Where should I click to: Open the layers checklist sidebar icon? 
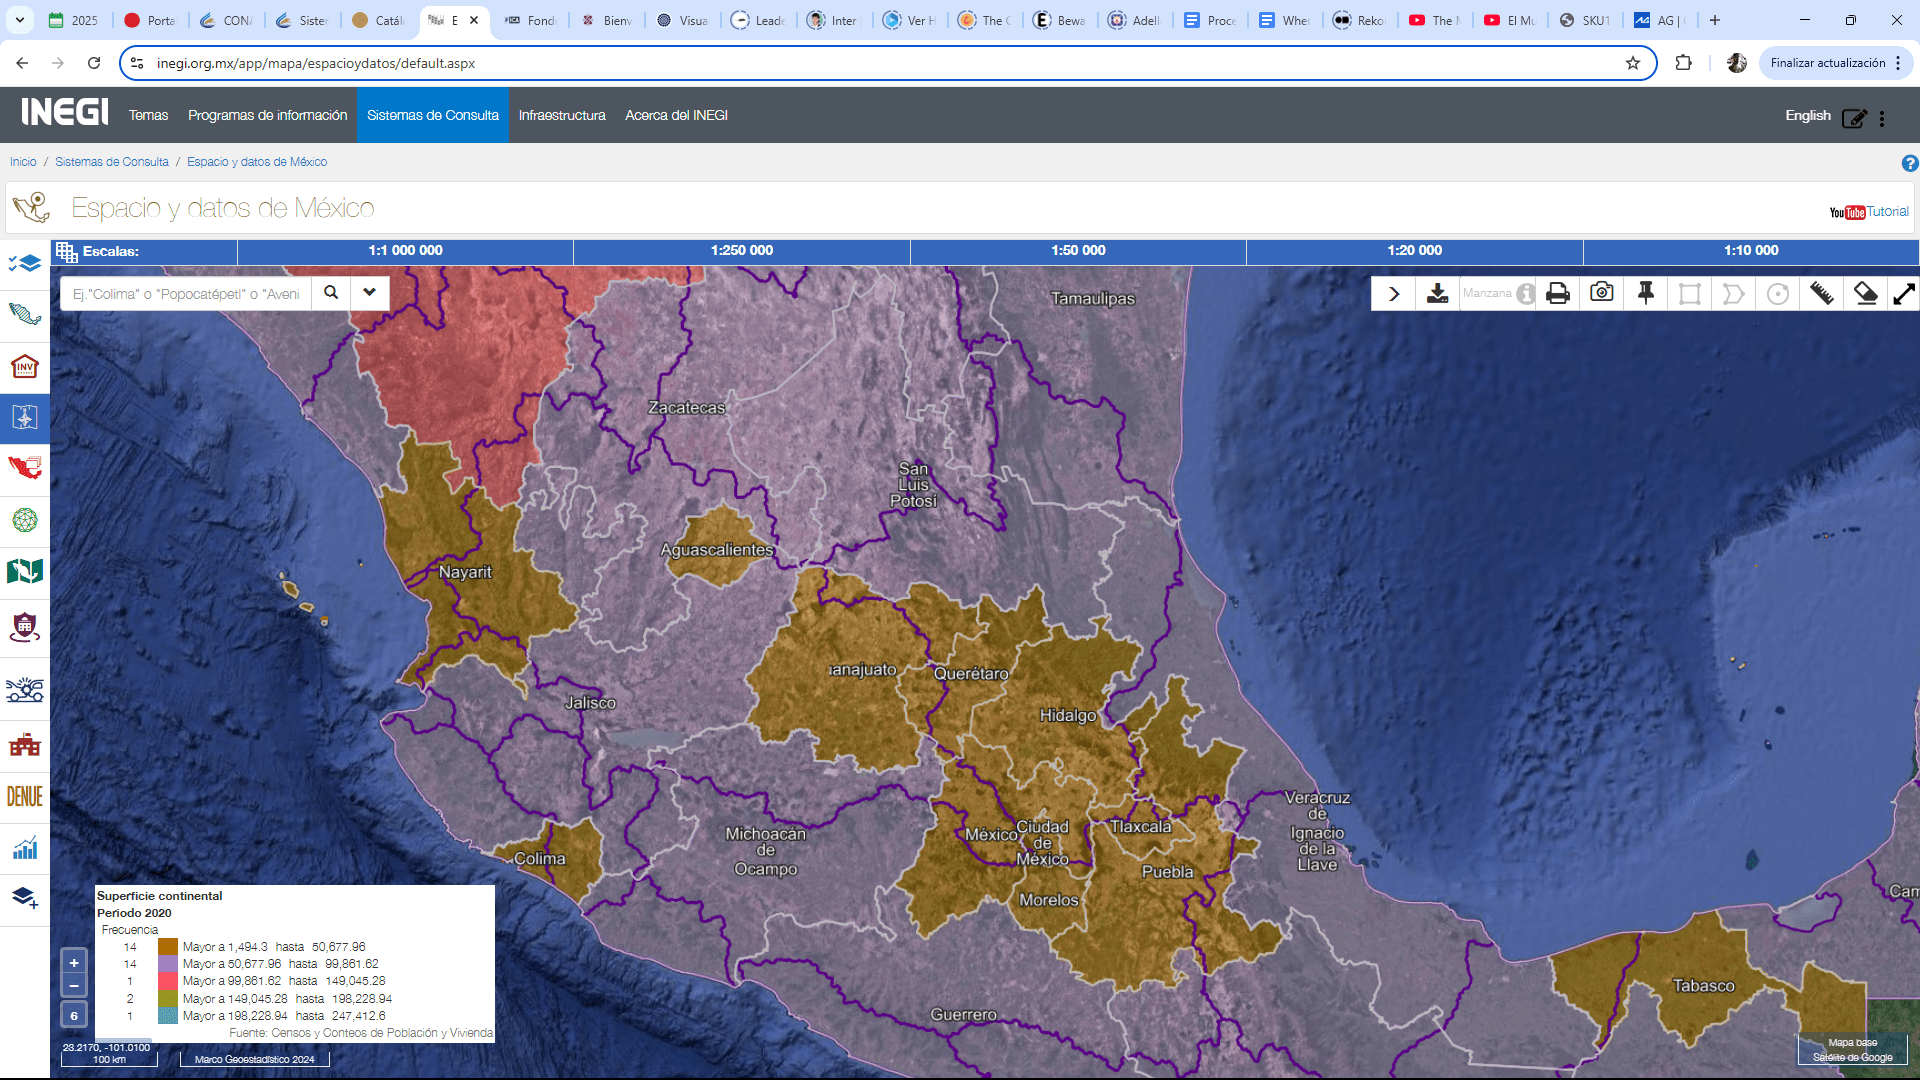point(24,263)
